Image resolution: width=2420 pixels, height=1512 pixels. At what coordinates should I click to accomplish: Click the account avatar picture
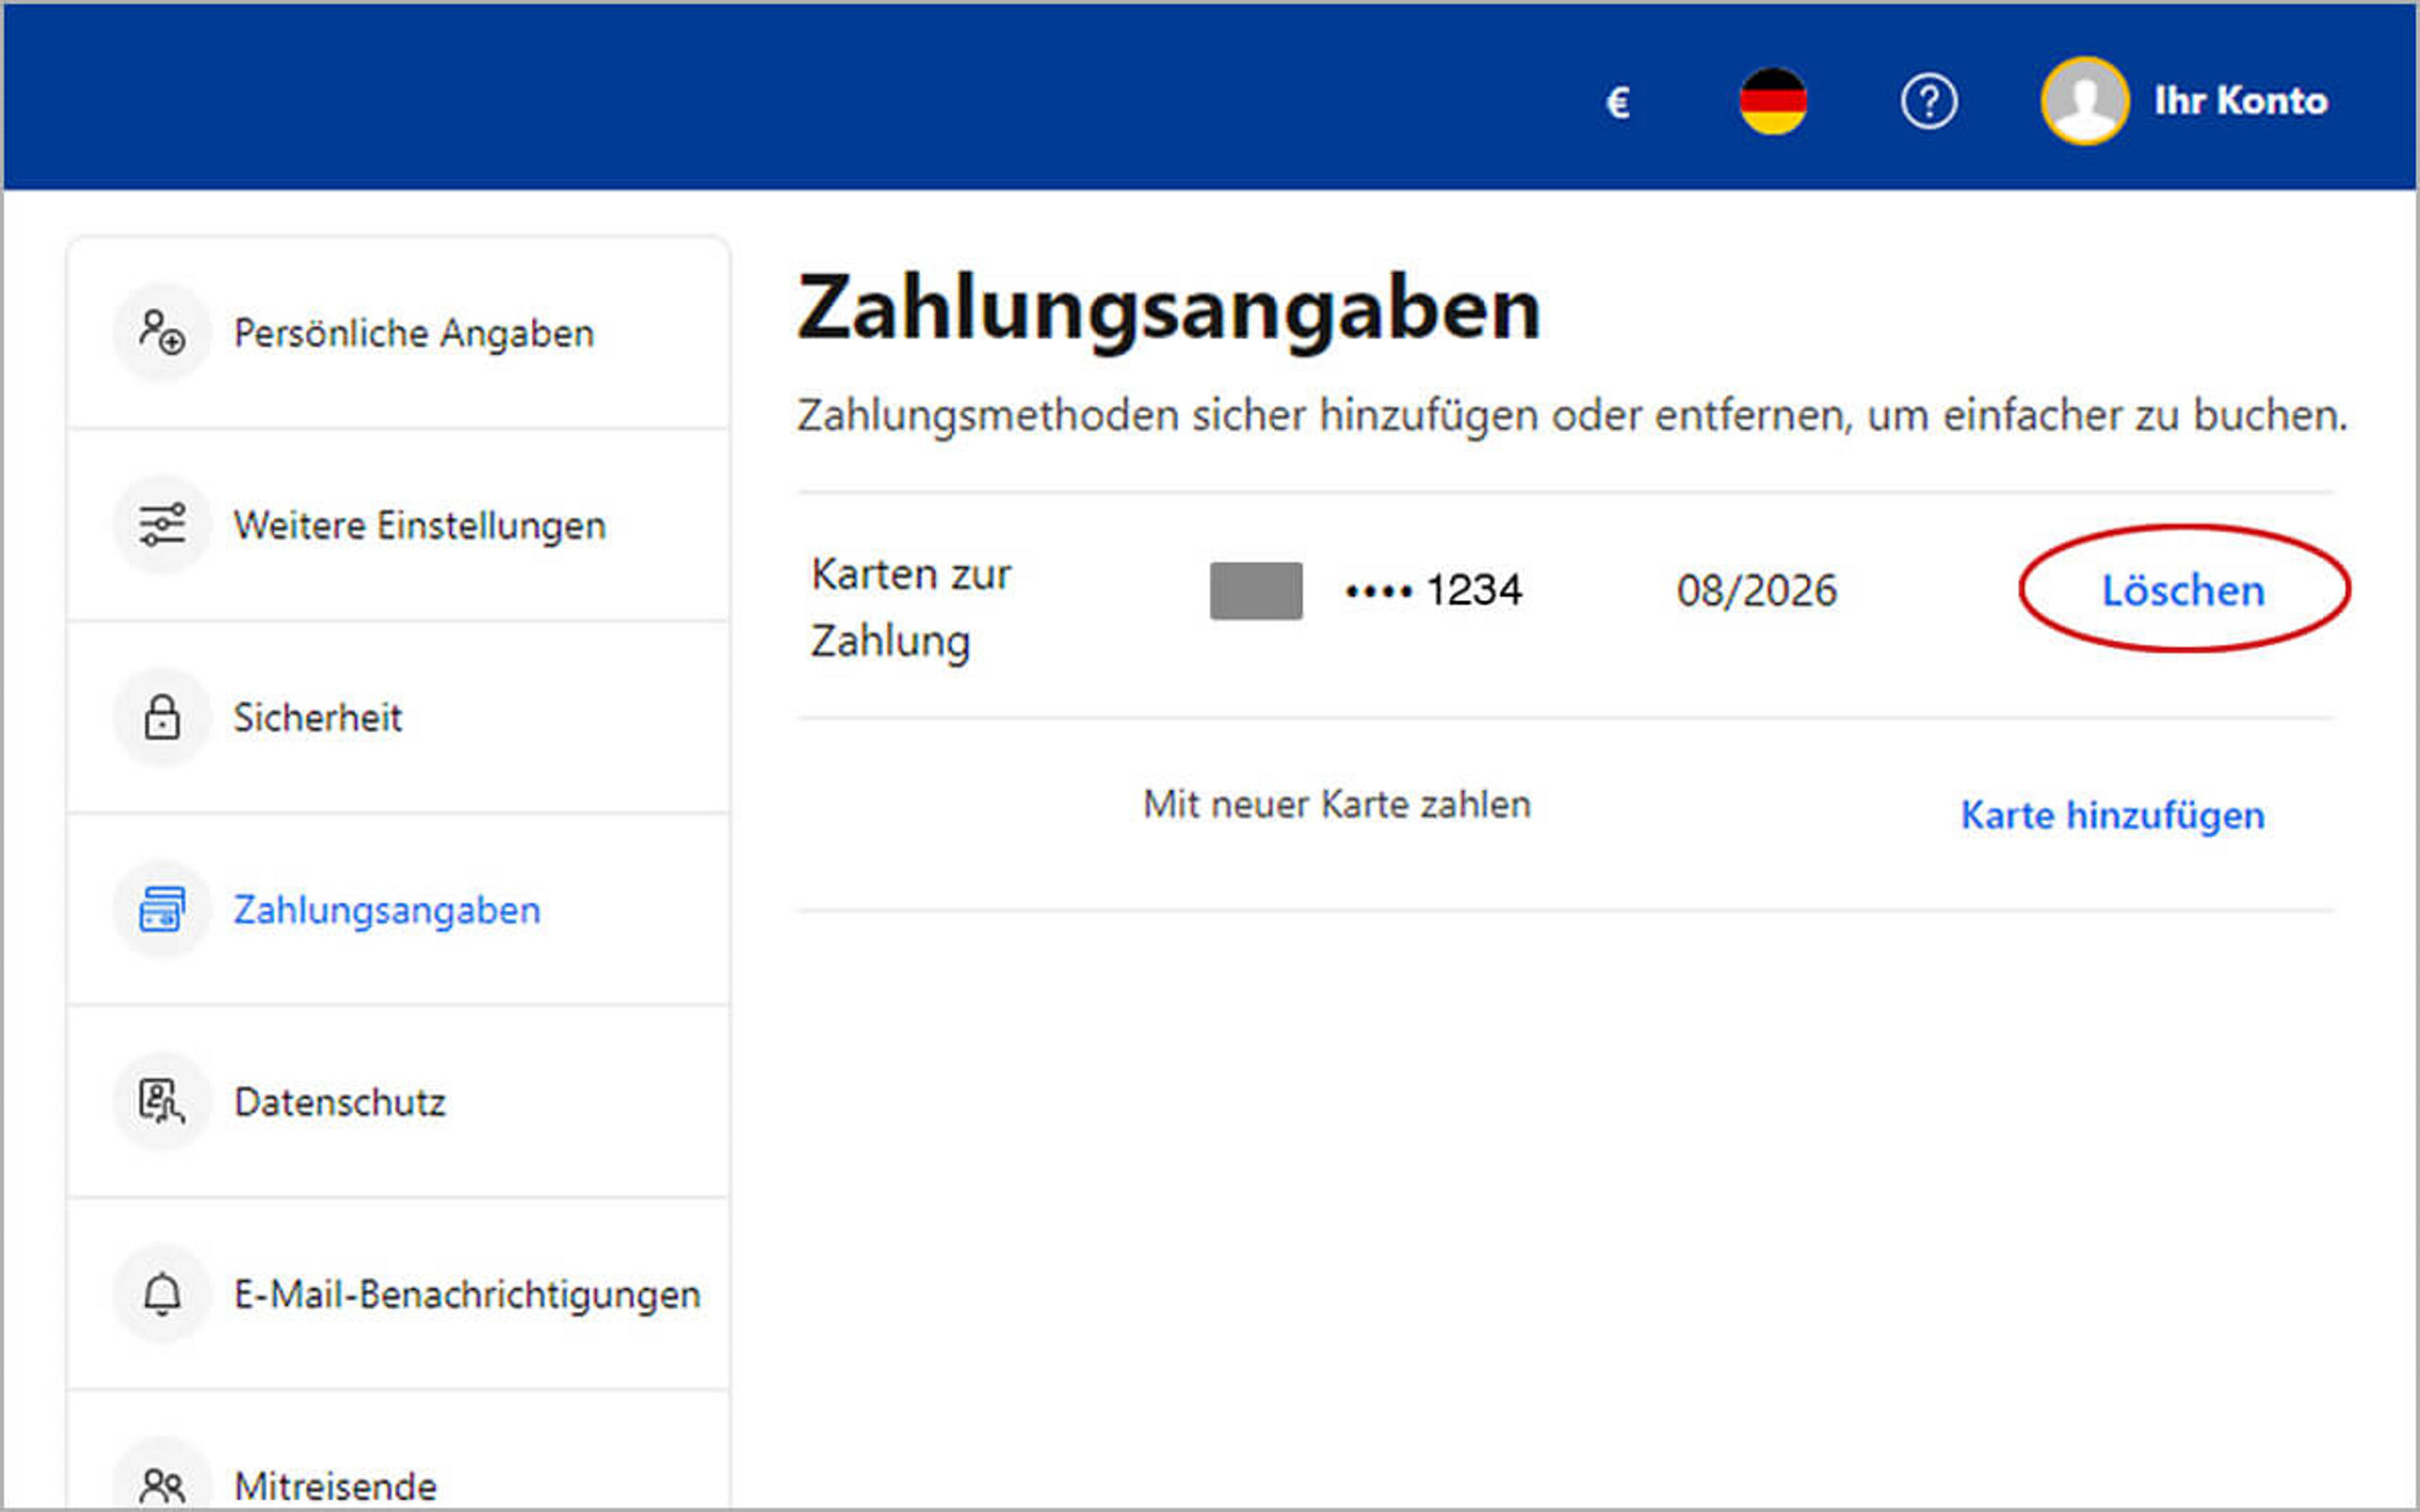click(2084, 101)
